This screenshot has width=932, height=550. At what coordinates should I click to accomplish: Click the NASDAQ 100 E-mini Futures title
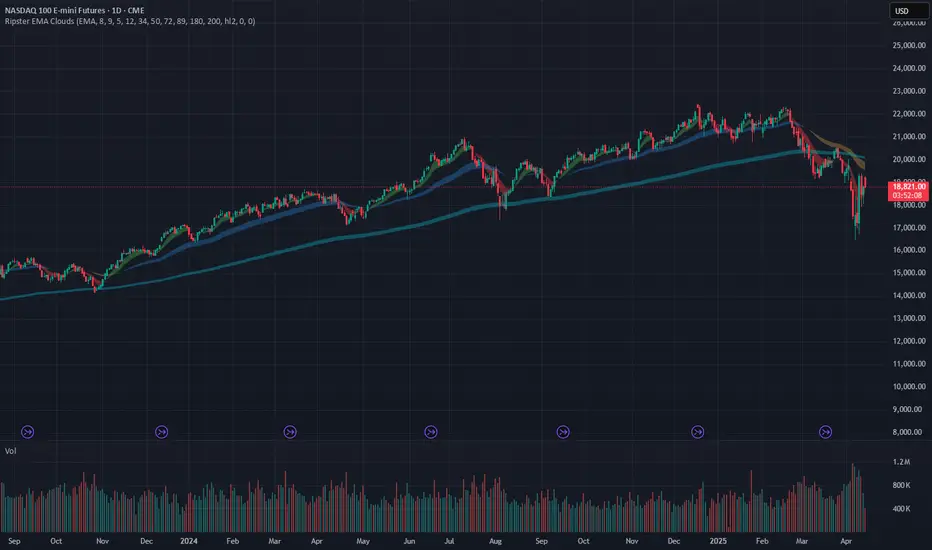point(74,10)
